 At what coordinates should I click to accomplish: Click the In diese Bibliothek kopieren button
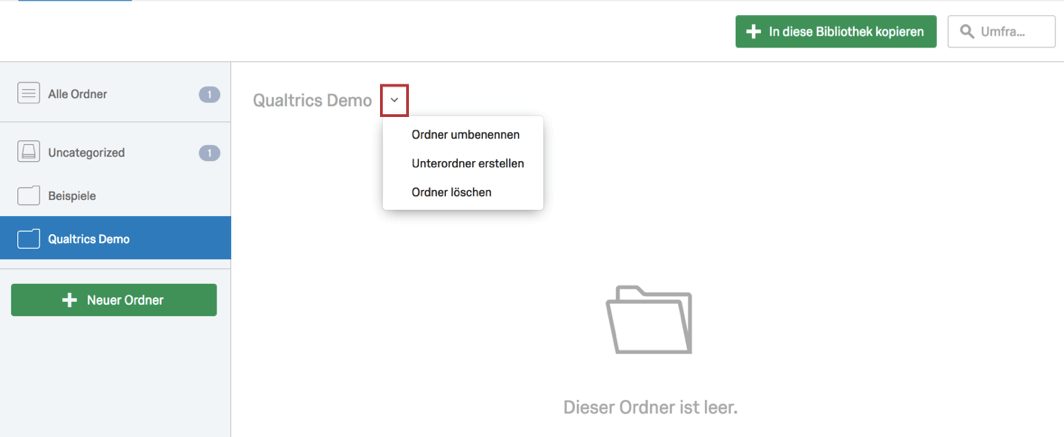pyautogui.click(x=835, y=32)
